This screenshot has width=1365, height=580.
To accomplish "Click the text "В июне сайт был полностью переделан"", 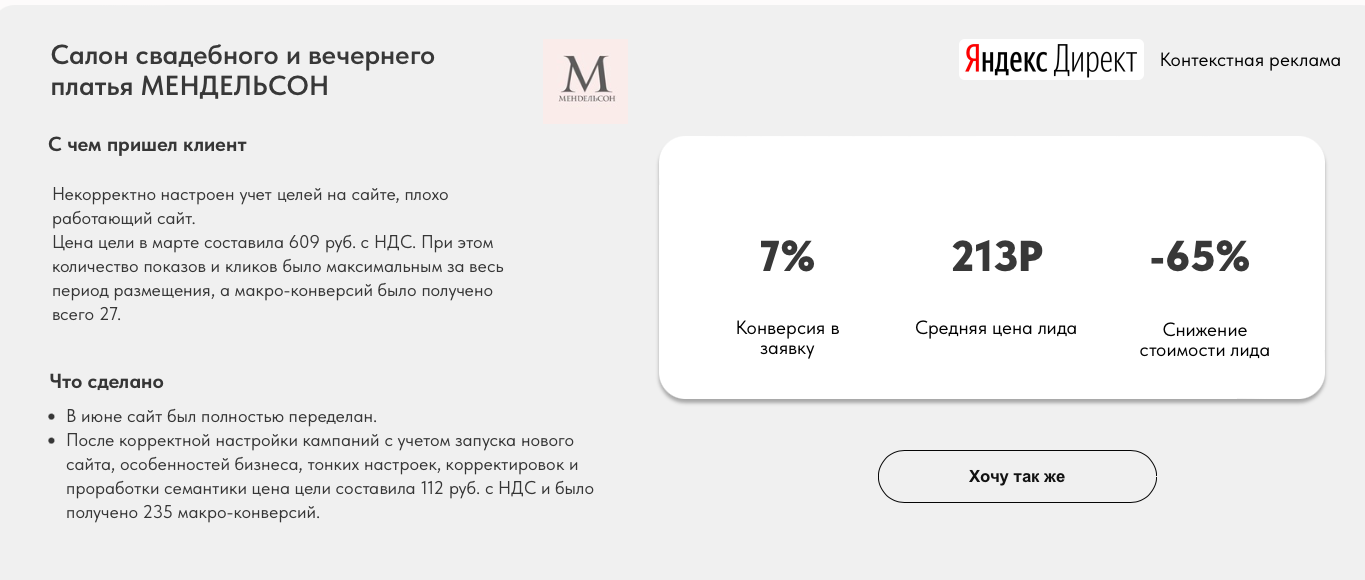I will point(221,416).
